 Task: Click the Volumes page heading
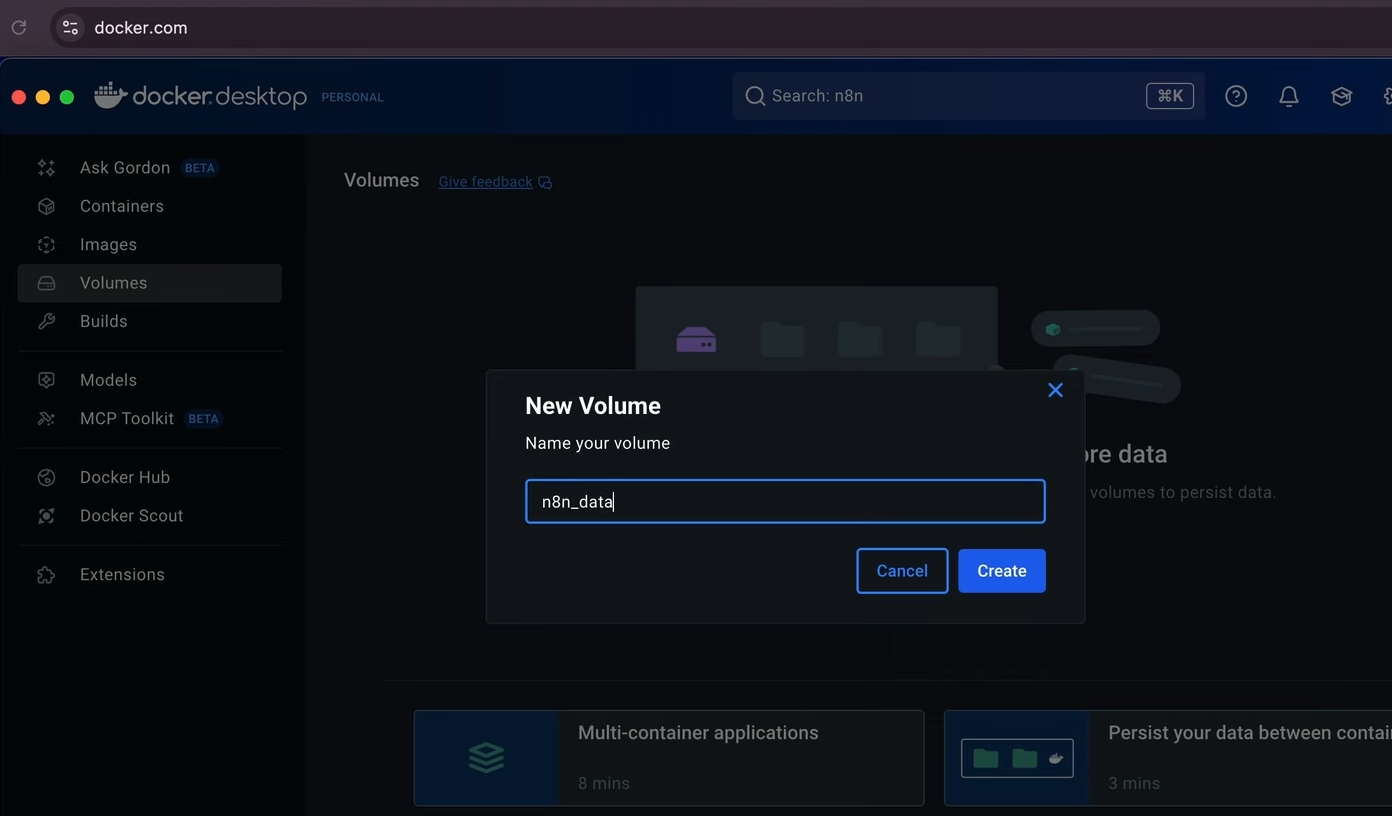coord(381,181)
